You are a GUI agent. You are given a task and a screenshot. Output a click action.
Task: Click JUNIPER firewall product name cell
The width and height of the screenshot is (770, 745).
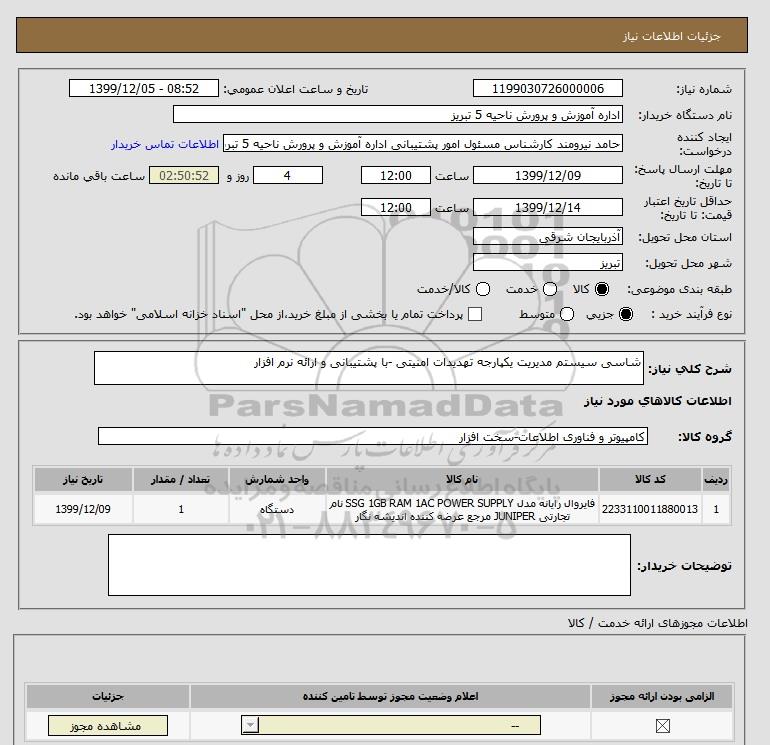[462, 509]
